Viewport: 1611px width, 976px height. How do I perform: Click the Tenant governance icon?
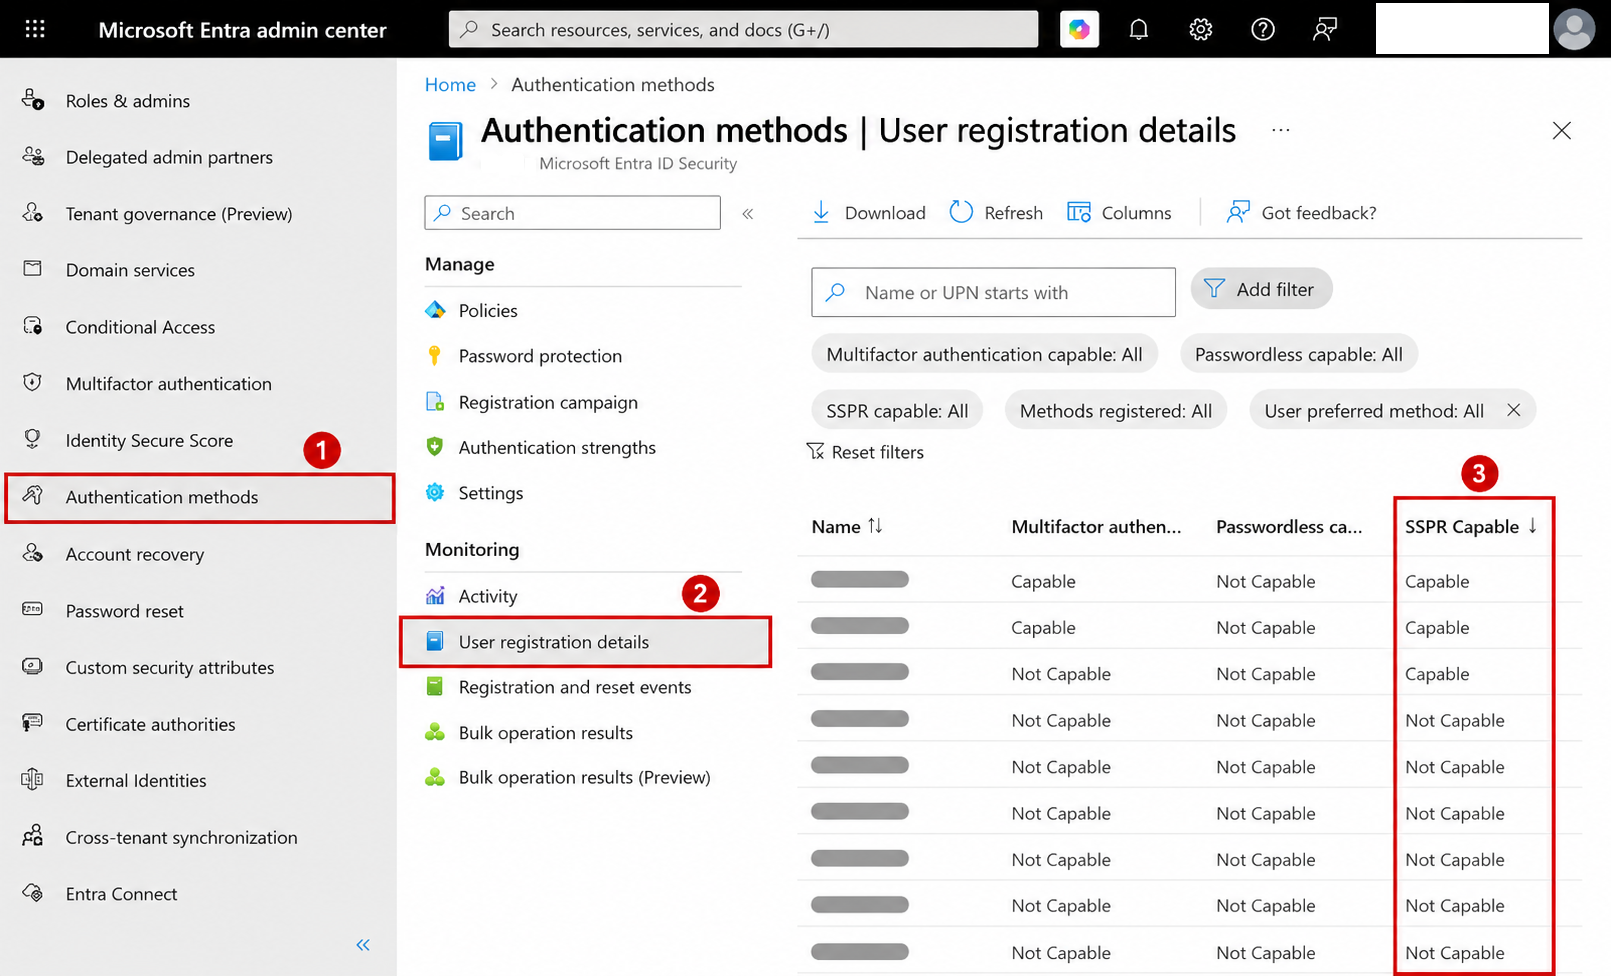click(33, 213)
